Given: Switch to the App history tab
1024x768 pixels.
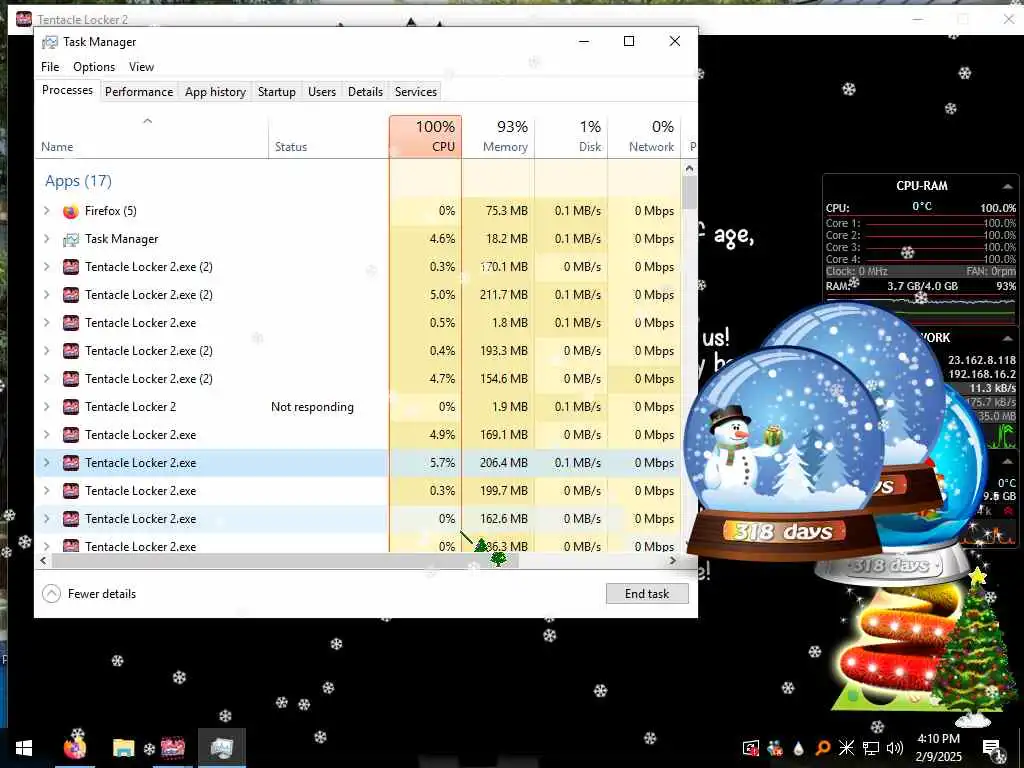Looking at the screenshot, I should click(x=216, y=92).
